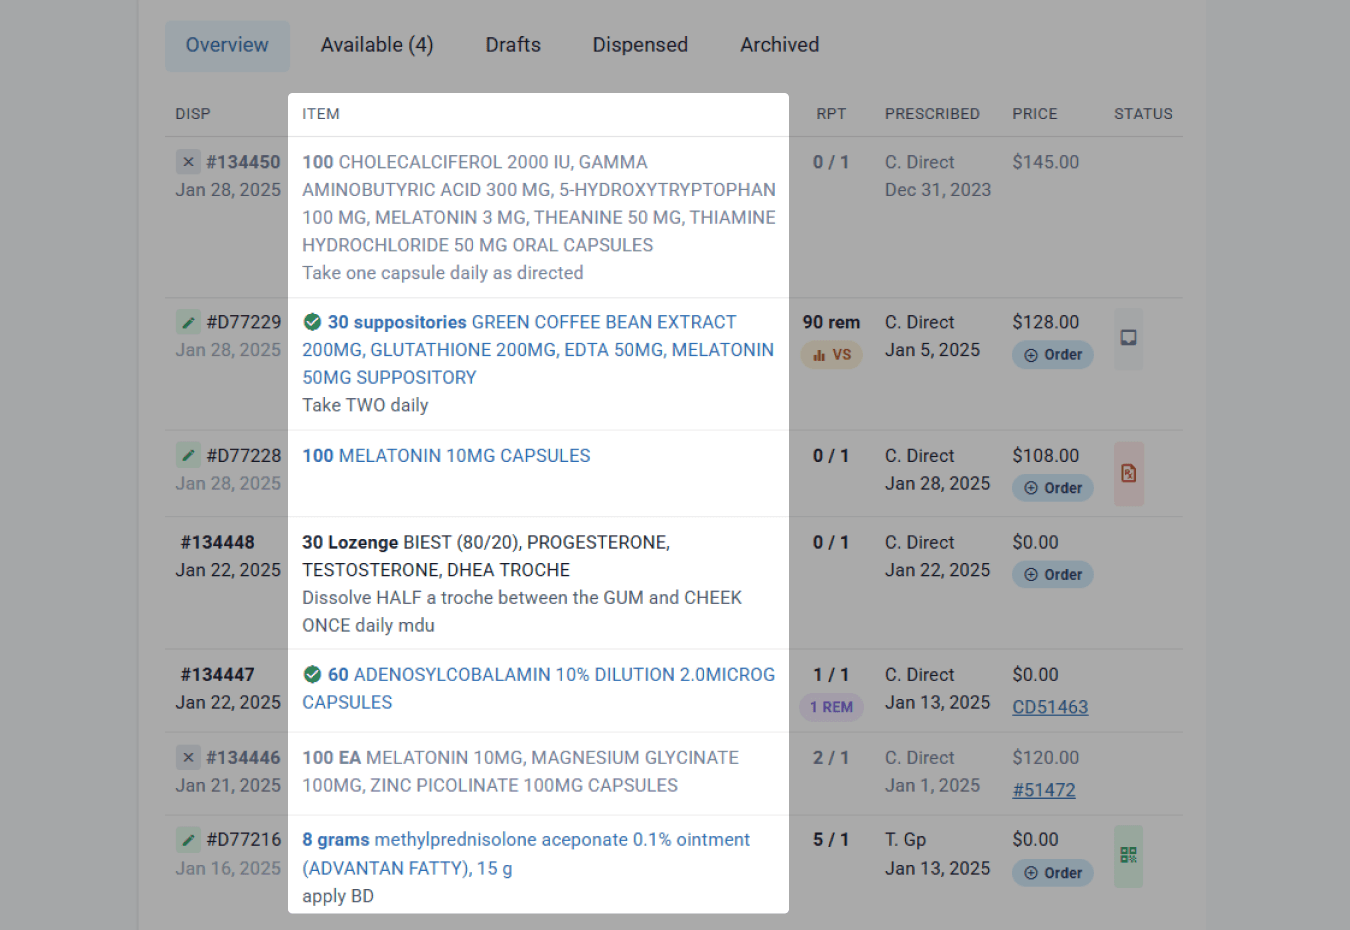This screenshot has width=1350, height=930.
Task: Switch to the Available (4) tab
Action: coord(377,45)
